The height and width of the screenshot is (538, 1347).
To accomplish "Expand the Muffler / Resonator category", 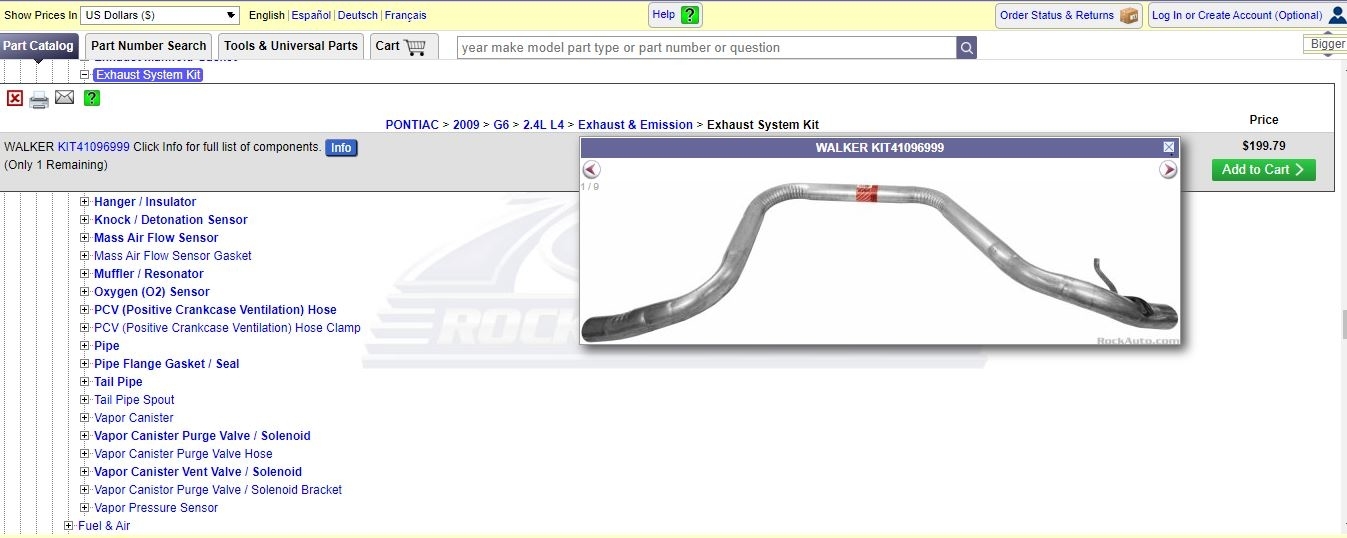I will 85,274.
